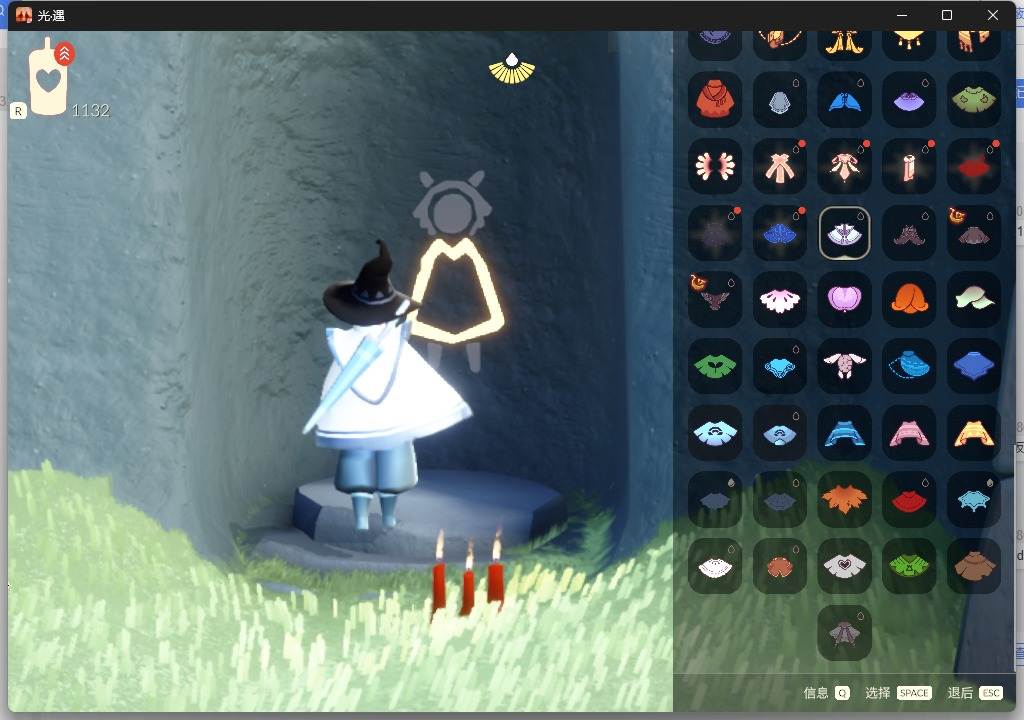The height and width of the screenshot is (720, 1024).
Task: Click the red upgrade arrow badge
Action: 65,54
